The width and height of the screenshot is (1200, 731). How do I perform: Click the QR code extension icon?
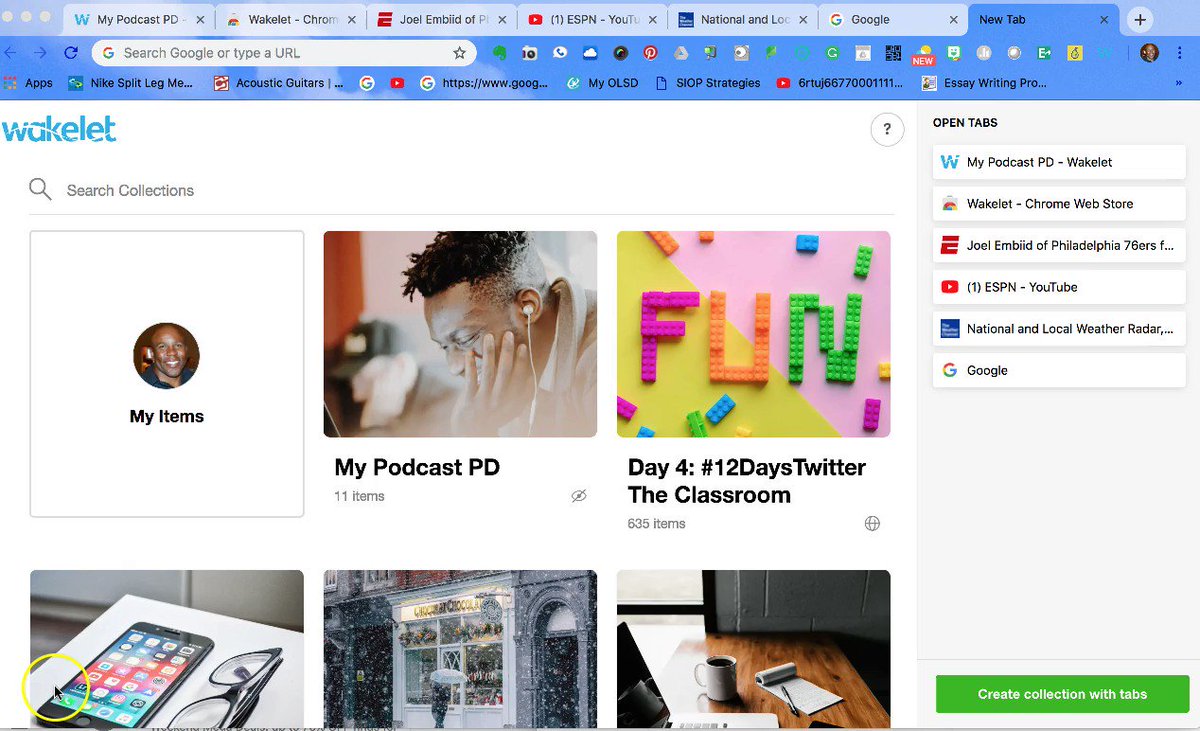pyautogui.click(x=893, y=53)
